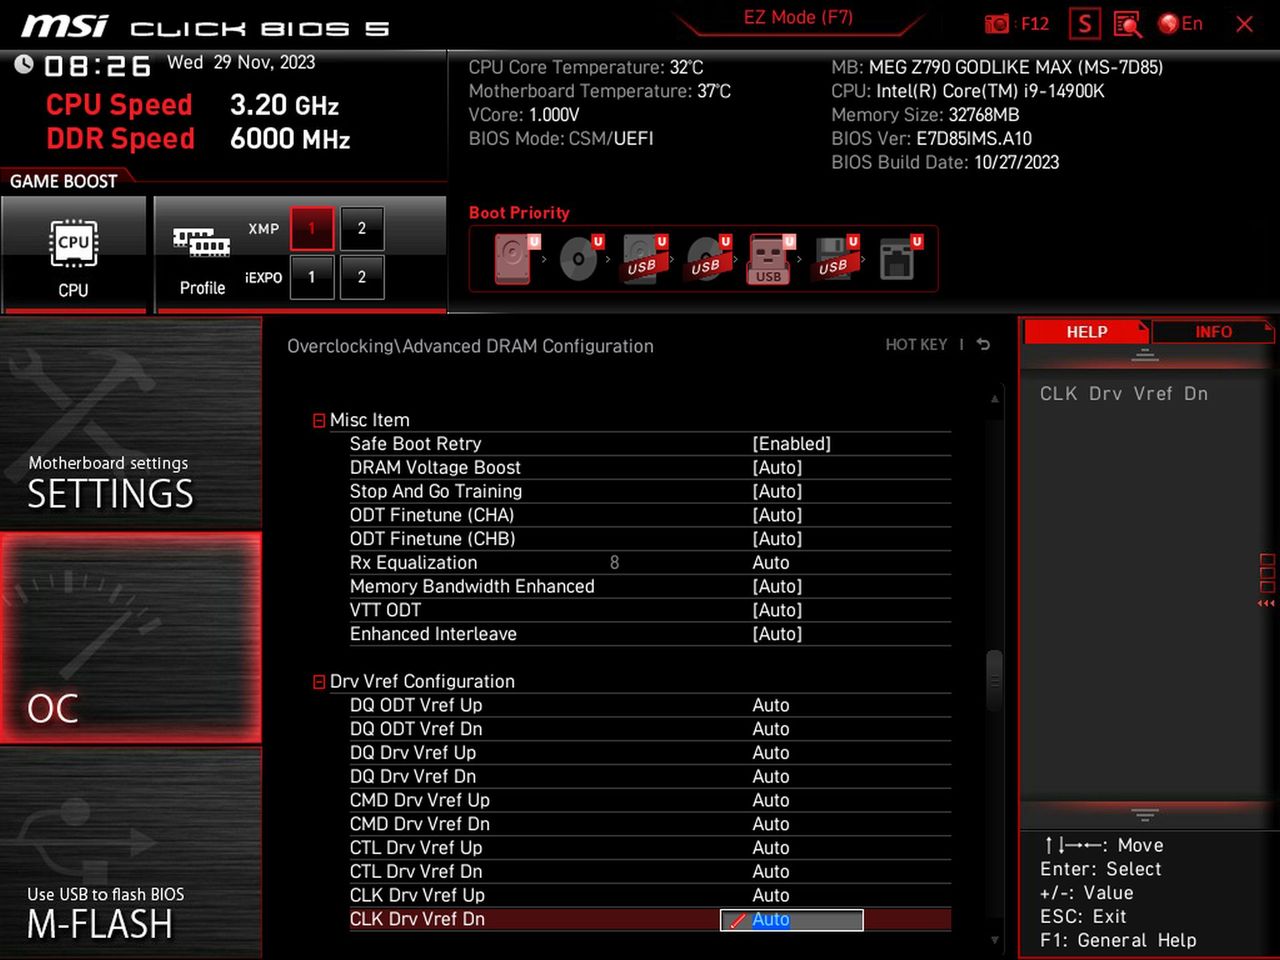
Task: Select the CMD Drv Vref Up row
Action: click(x=650, y=801)
